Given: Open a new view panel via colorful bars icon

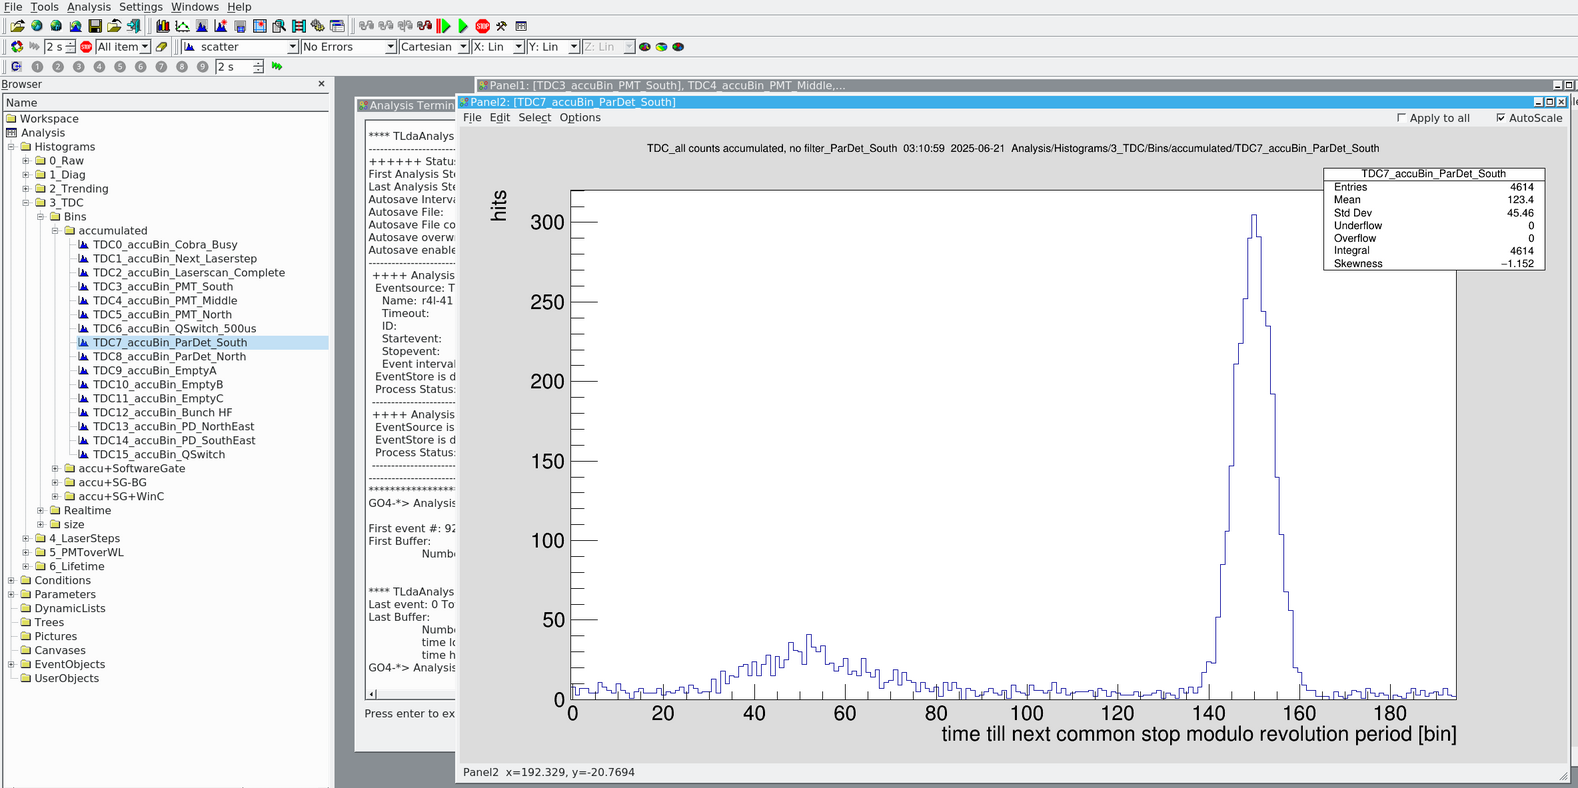Looking at the screenshot, I should (x=163, y=26).
